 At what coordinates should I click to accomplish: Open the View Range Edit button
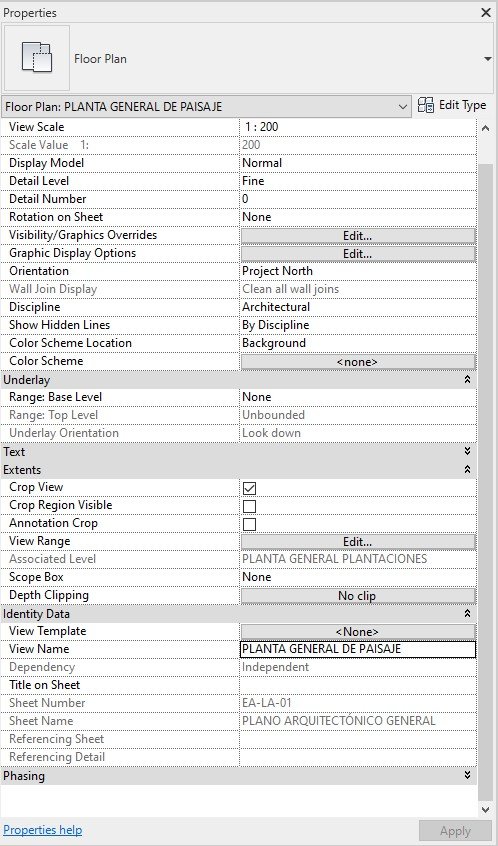pos(358,542)
